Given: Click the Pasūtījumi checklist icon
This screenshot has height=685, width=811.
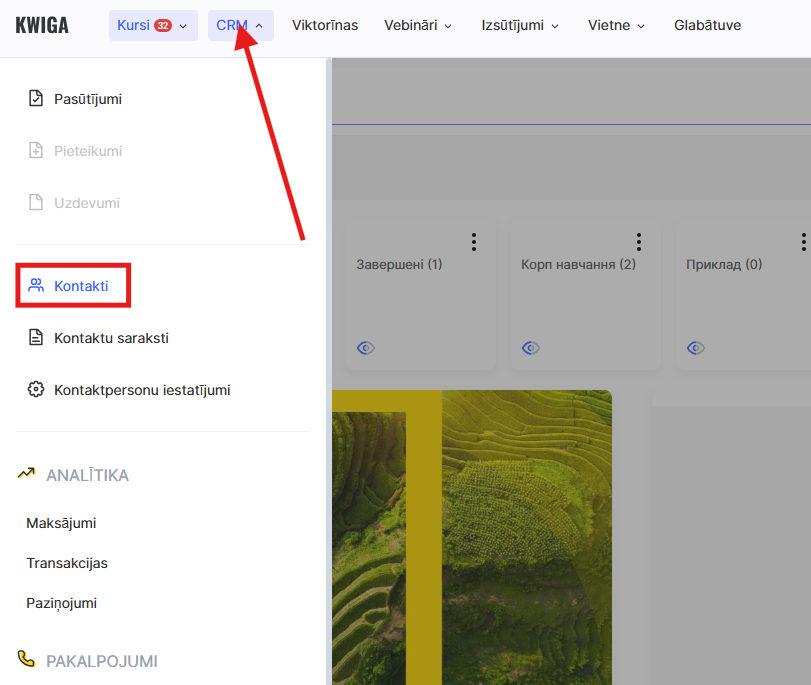Looking at the screenshot, I should click(x=36, y=99).
